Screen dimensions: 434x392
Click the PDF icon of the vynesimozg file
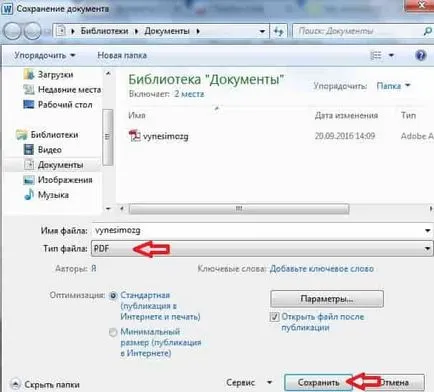[134, 136]
